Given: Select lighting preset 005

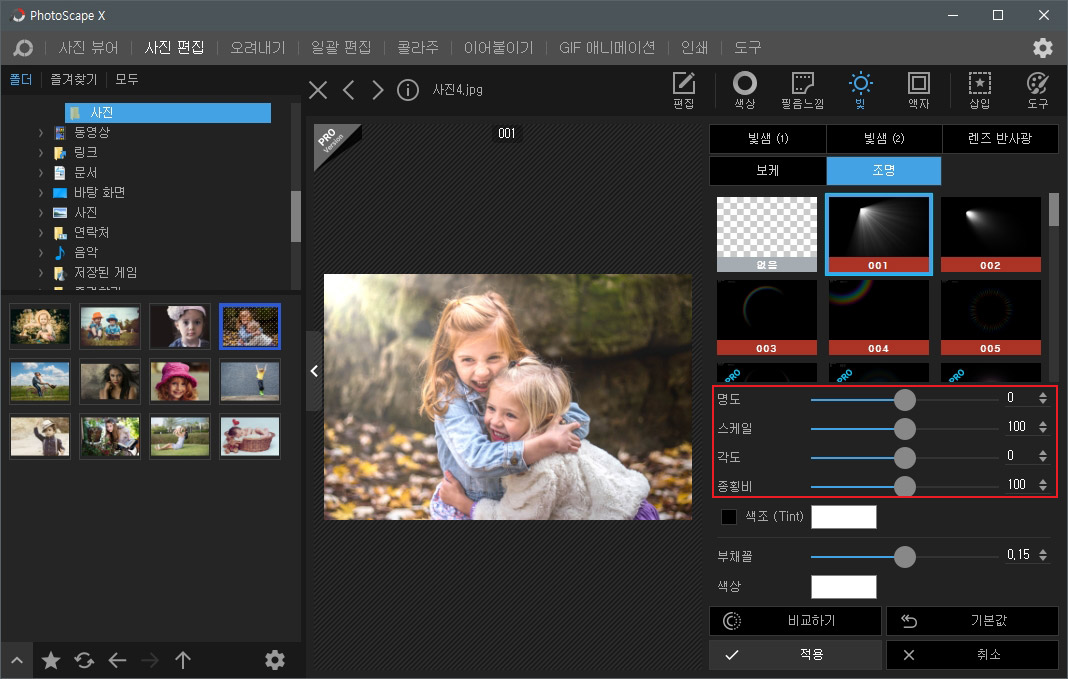Looking at the screenshot, I should (x=990, y=317).
